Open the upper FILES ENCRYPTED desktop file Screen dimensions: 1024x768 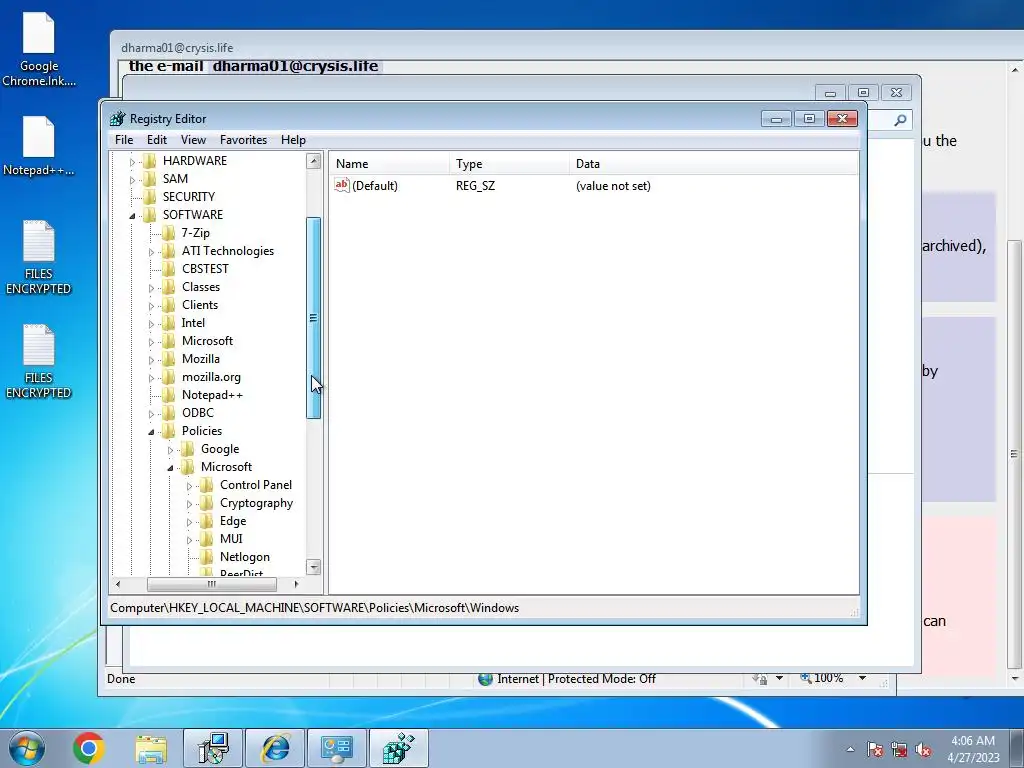point(39,257)
